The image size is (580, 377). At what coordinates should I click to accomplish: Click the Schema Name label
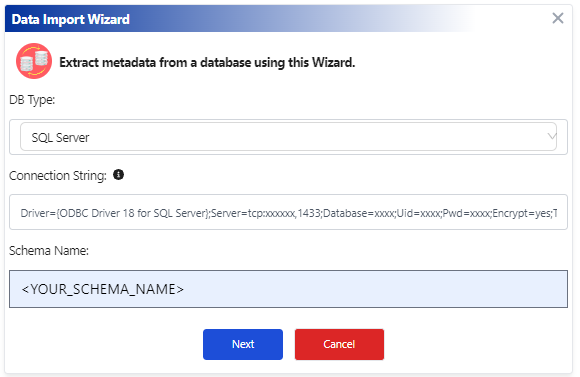(x=49, y=250)
